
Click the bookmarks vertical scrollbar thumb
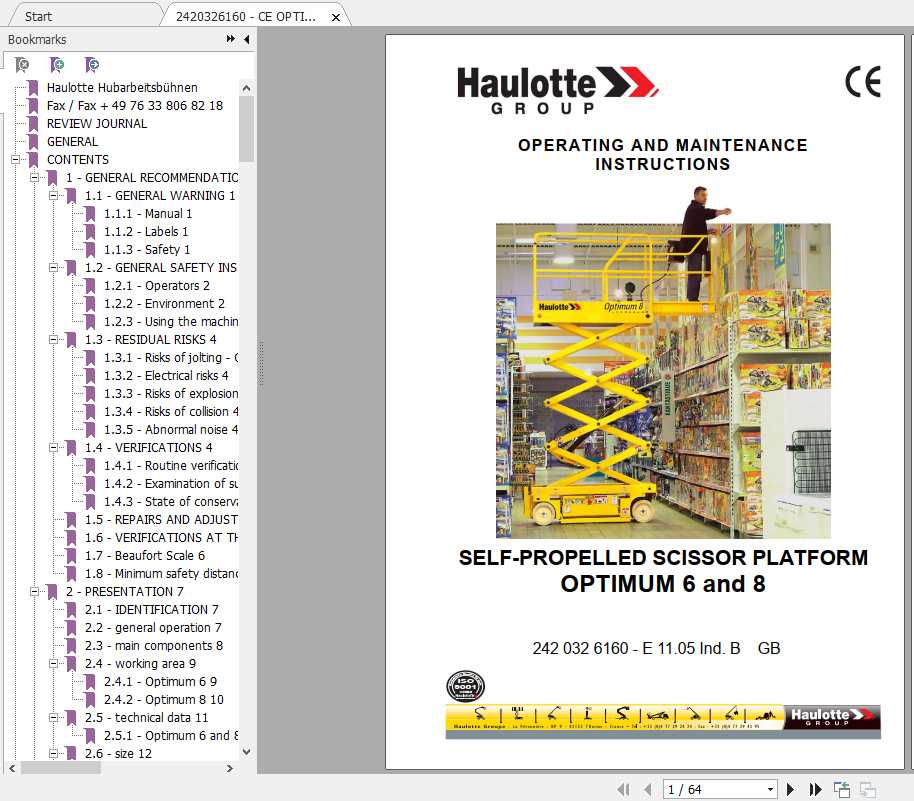tap(247, 129)
